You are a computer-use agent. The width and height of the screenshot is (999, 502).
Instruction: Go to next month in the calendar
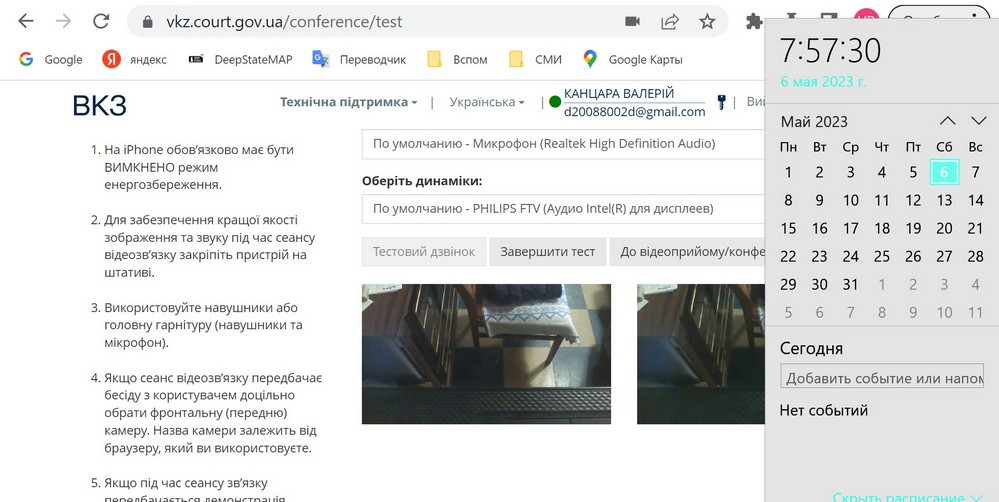pos(978,121)
